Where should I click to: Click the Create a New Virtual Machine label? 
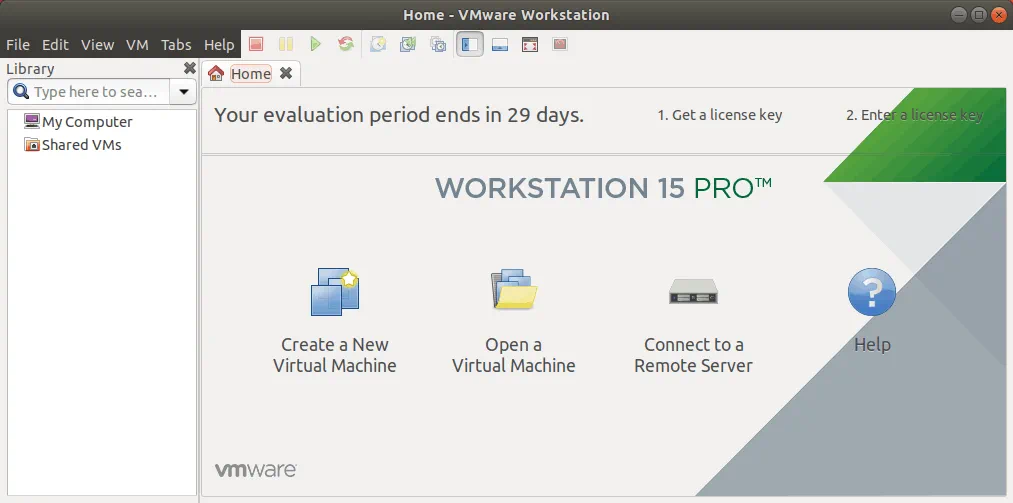[x=335, y=355]
